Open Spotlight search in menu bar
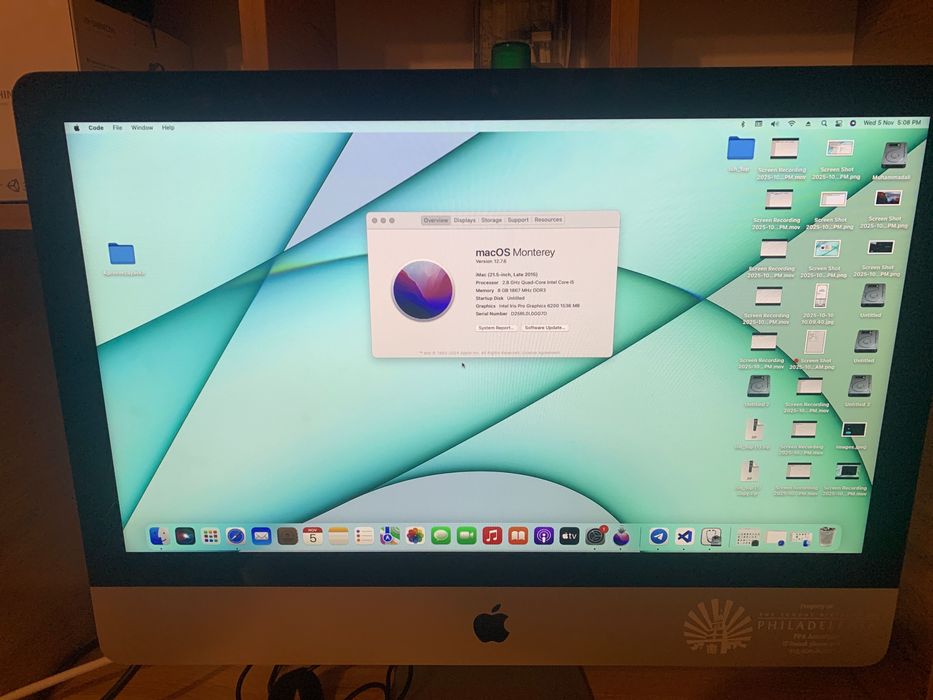Image resolution: width=933 pixels, height=700 pixels. tap(824, 124)
